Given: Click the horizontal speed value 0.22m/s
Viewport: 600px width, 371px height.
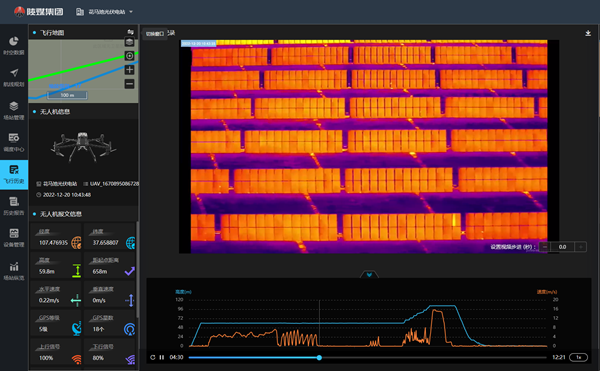Looking at the screenshot, I should [x=49, y=300].
